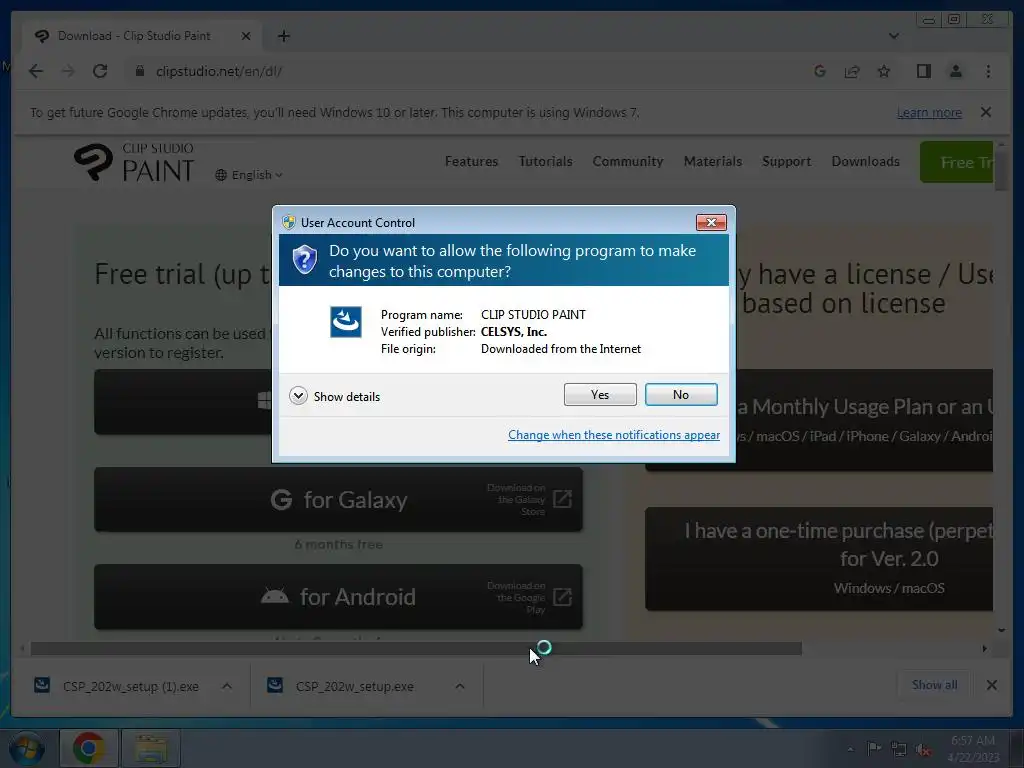This screenshot has width=1024, height=768.
Task: Toggle Chrome side panel icon
Action: 923,71
